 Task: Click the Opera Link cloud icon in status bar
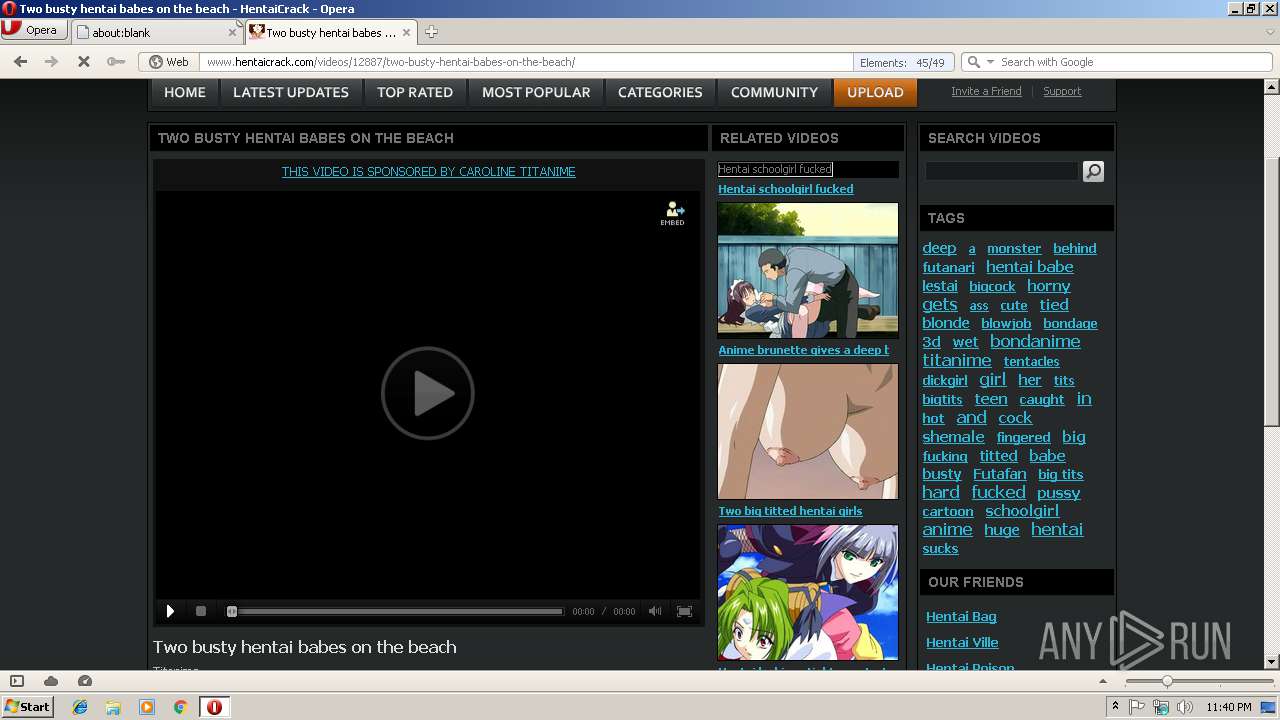[51, 681]
